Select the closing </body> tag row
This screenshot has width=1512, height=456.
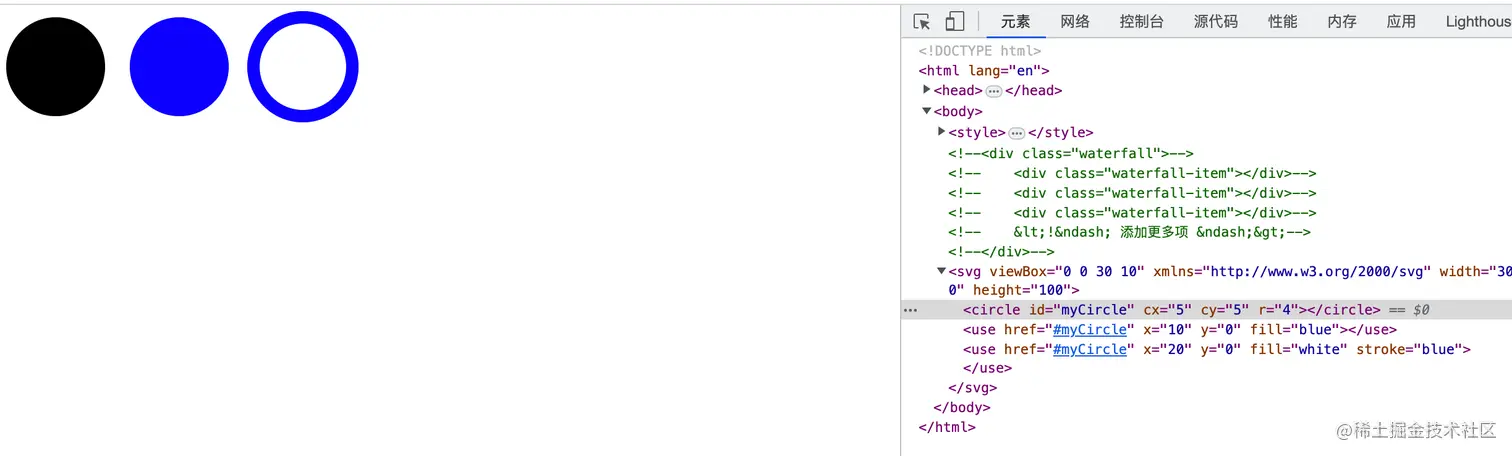point(962,408)
